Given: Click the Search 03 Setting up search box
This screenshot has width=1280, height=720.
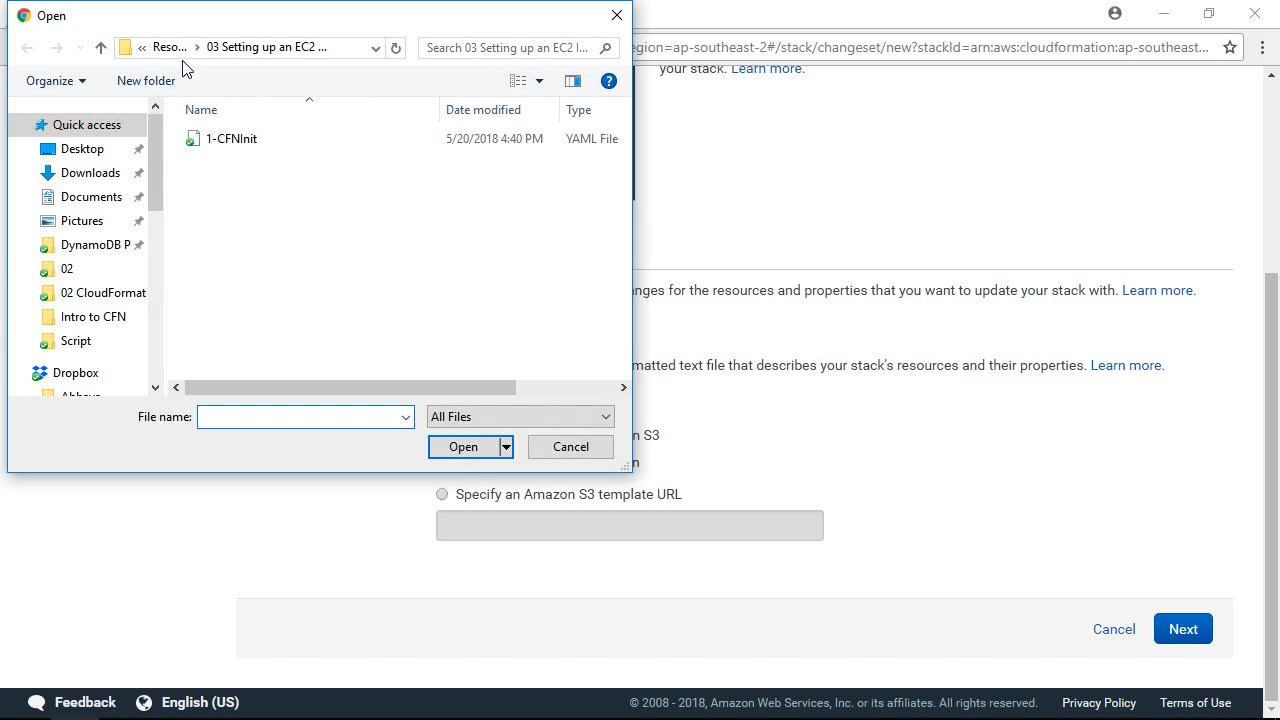Looking at the screenshot, I should [506, 48].
